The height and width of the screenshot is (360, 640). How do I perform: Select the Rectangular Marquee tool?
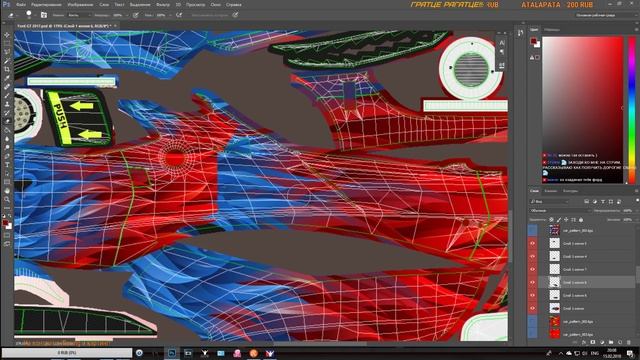pos(7,43)
